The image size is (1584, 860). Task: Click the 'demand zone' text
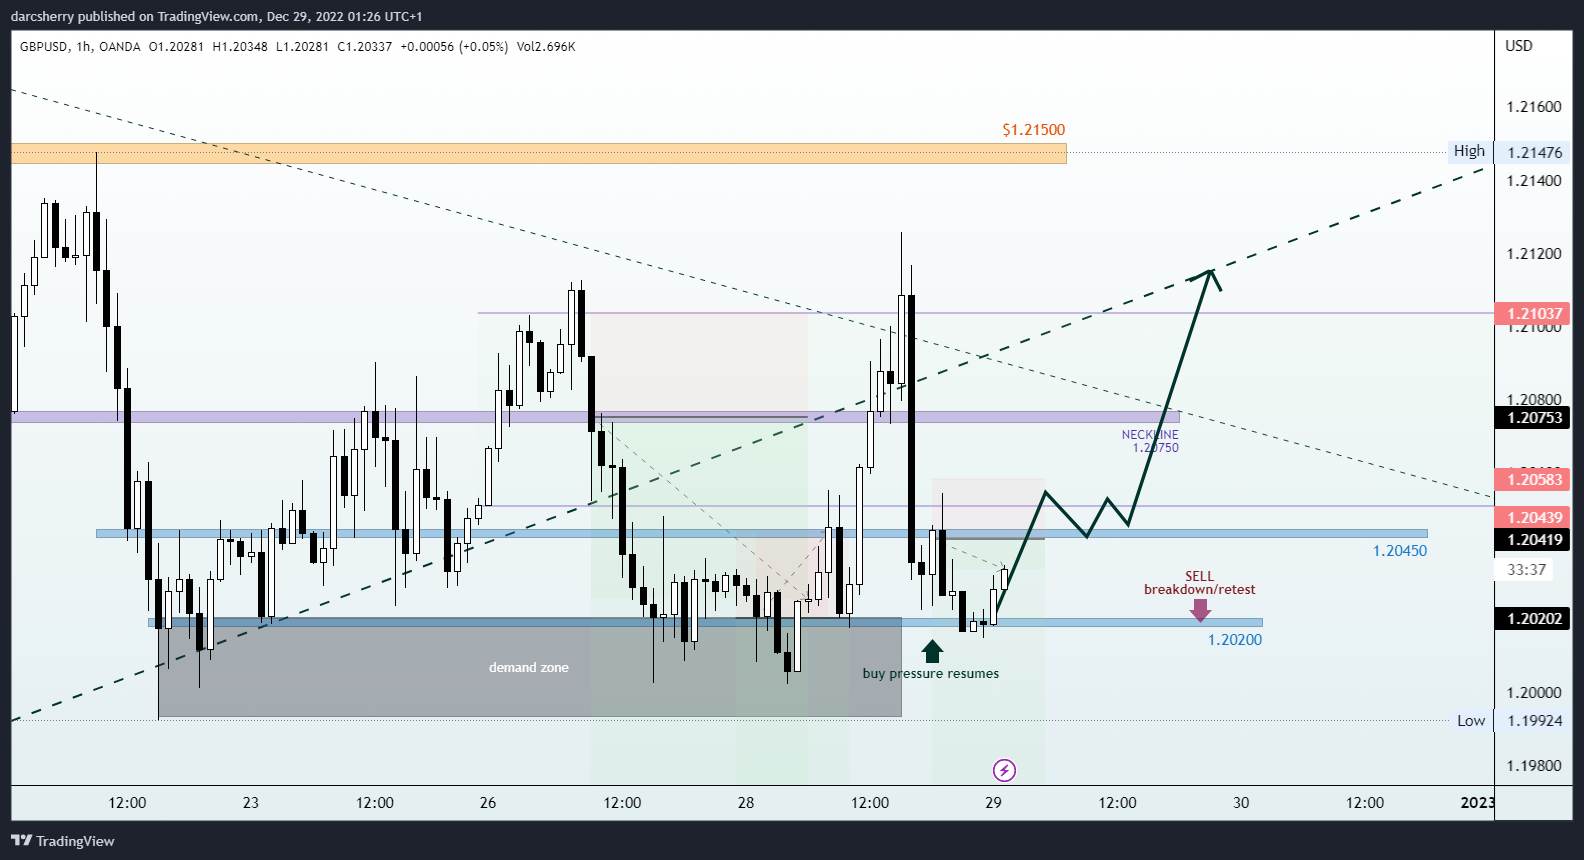[x=528, y=667]
